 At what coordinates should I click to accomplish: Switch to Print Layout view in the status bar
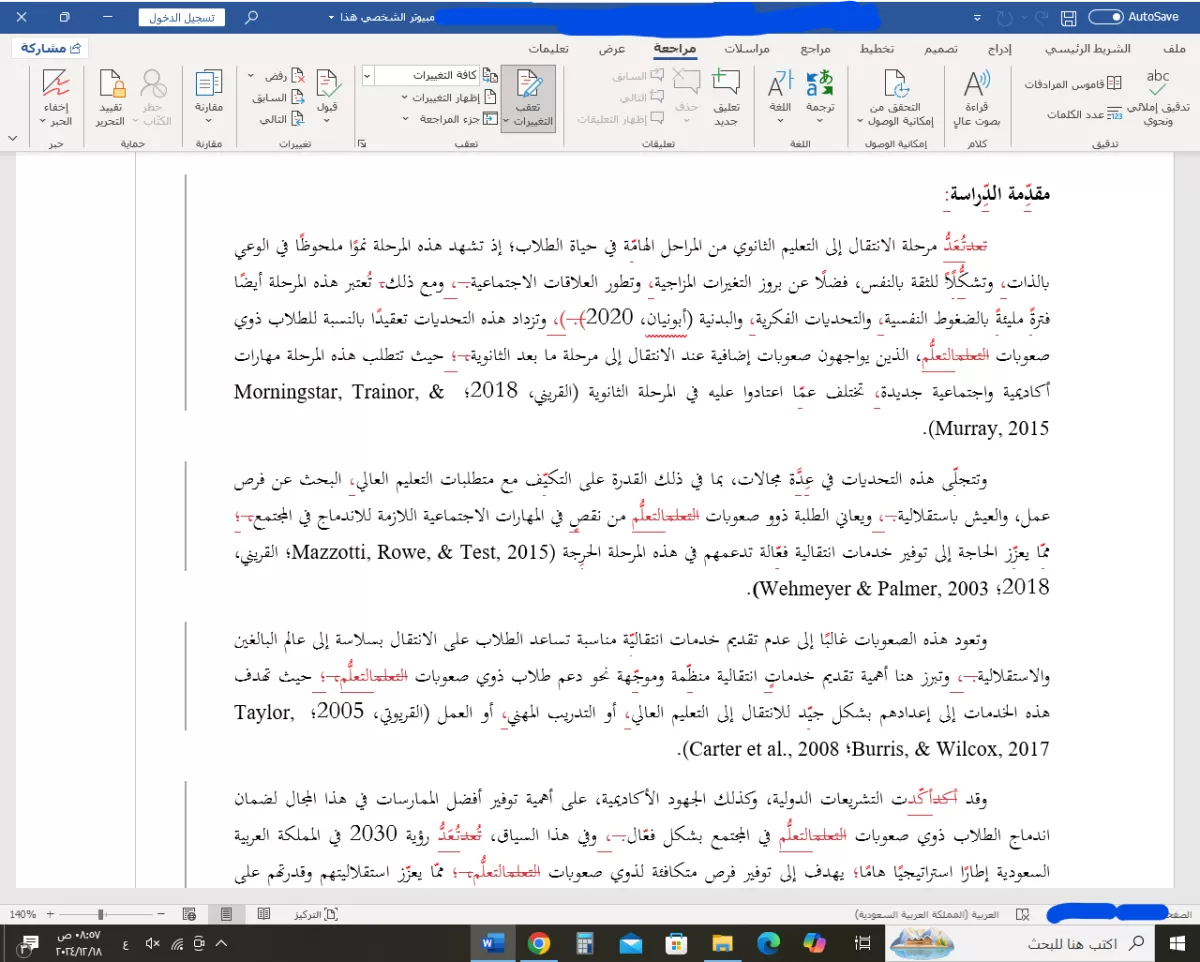[226, 914]
